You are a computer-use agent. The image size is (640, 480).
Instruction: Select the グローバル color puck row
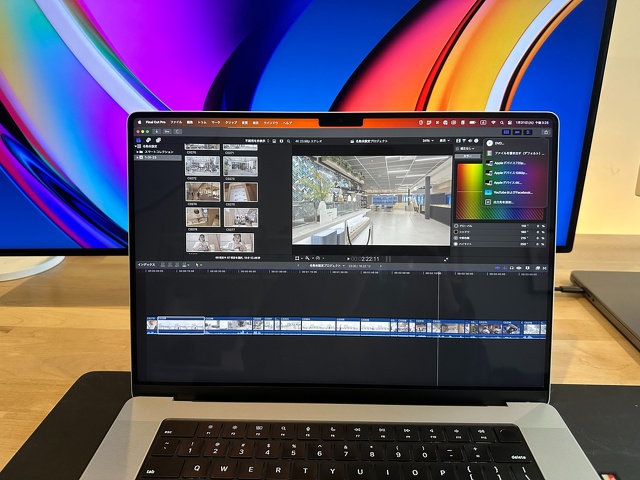pos(500,226)
